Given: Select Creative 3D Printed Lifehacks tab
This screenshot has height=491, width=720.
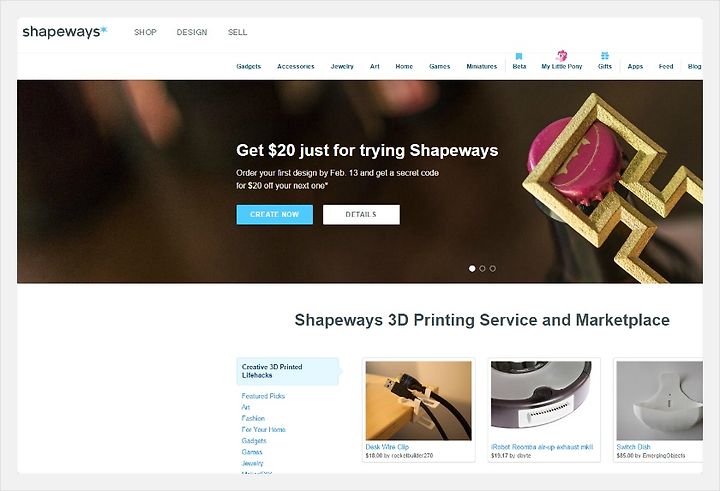Looking at the screenshot, I should pos(288,371).
